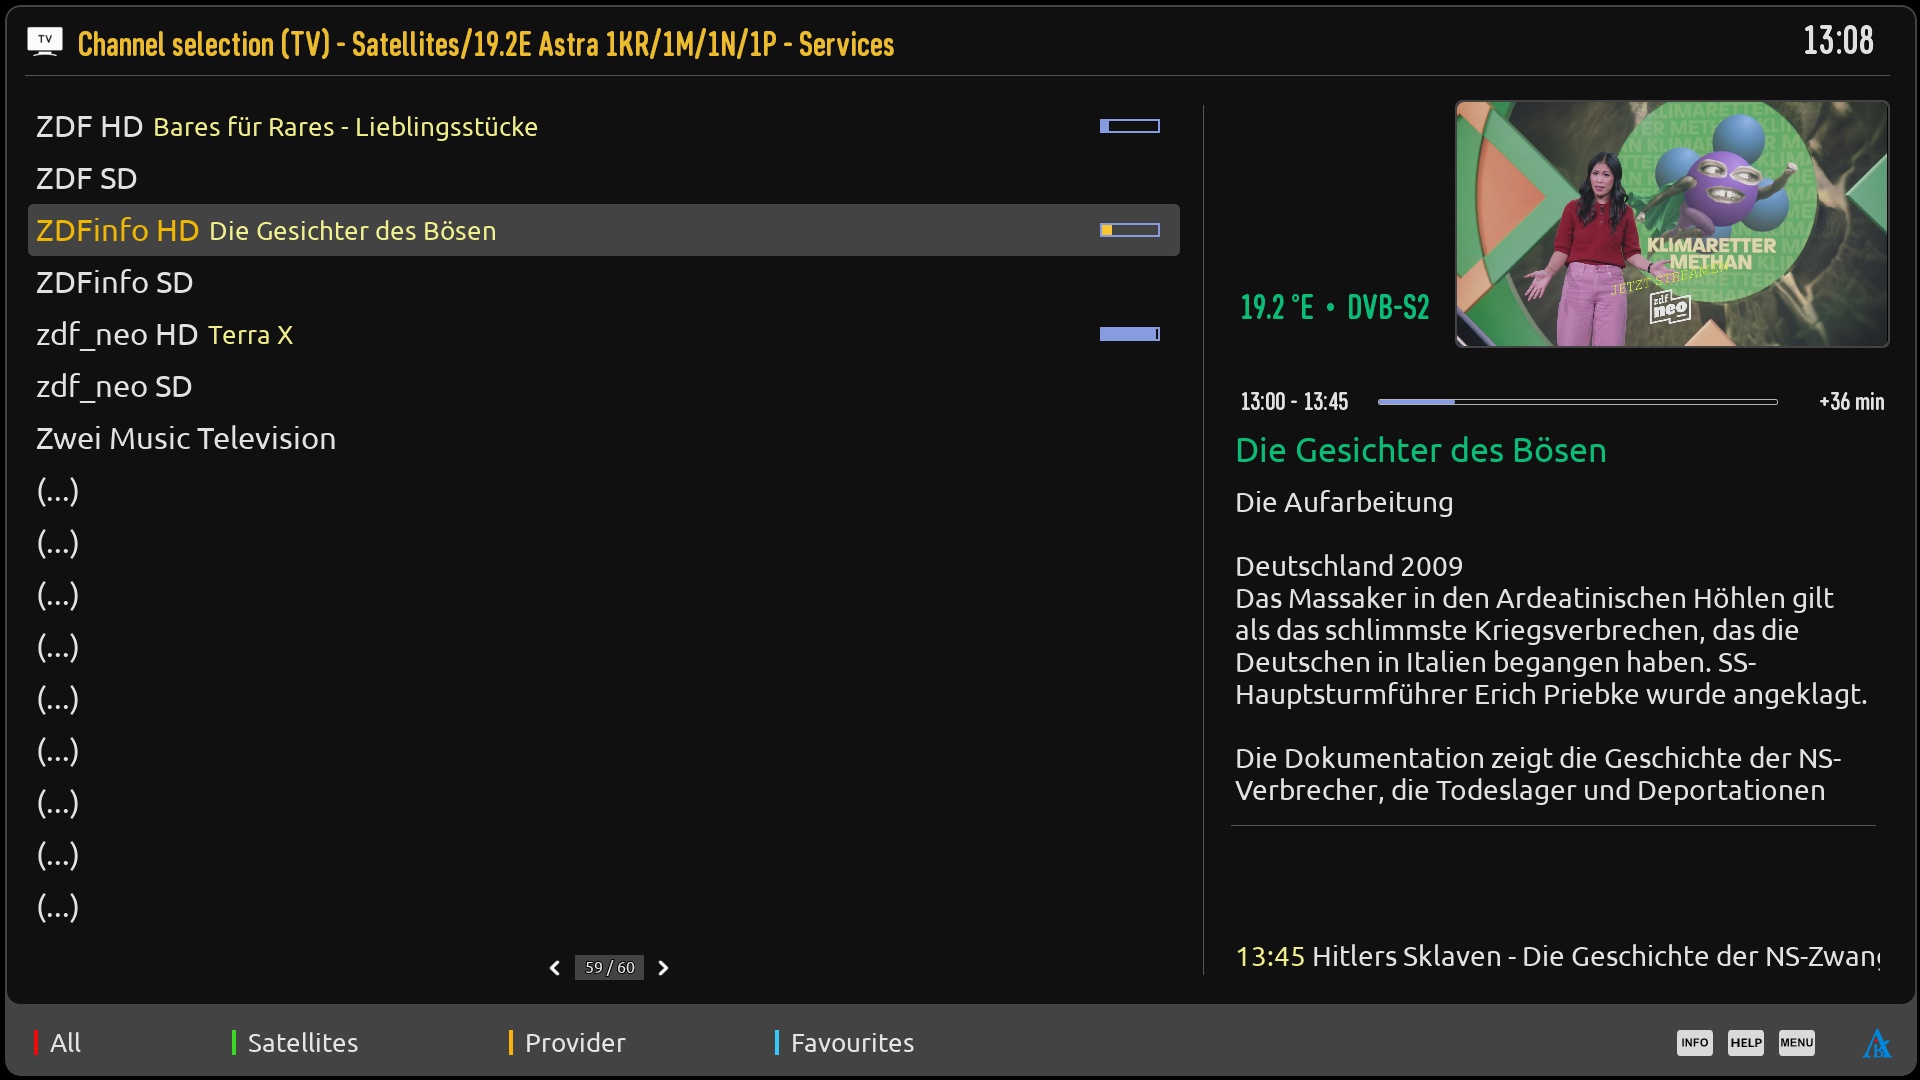Click the ZDF HD progress indicator

click(1129, 127)
